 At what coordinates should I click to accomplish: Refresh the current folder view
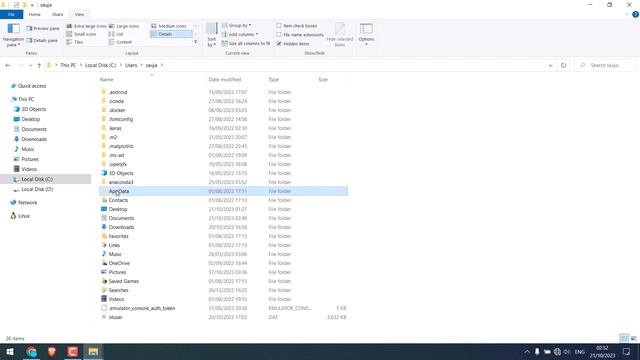[x=563, y=65]
